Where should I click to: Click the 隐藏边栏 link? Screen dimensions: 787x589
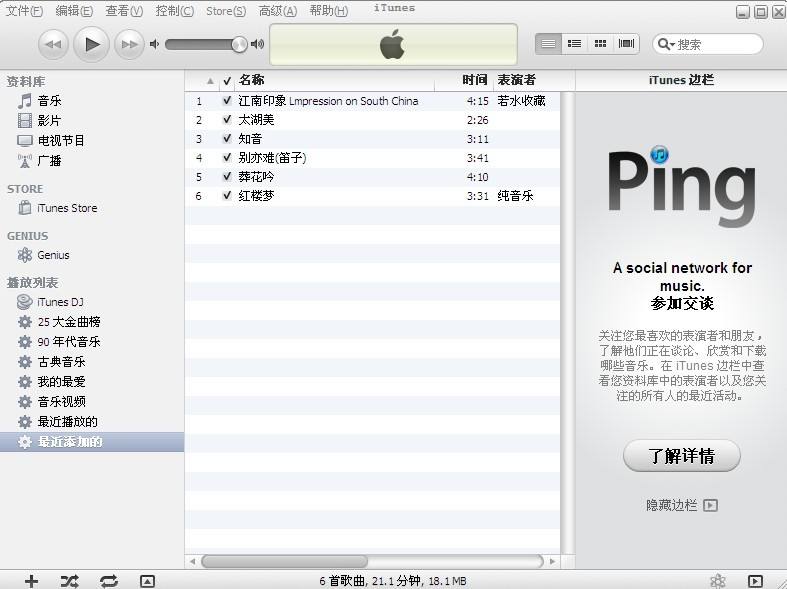[681, 505]
